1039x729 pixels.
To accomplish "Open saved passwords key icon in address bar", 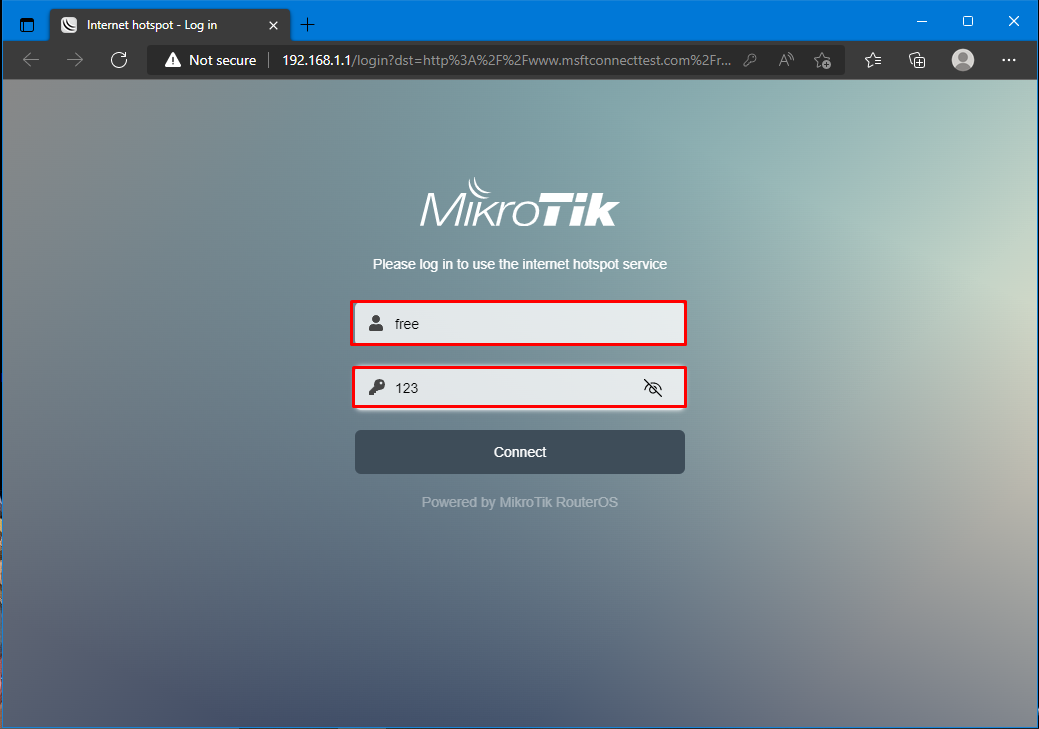I will [x=750, y=60].
